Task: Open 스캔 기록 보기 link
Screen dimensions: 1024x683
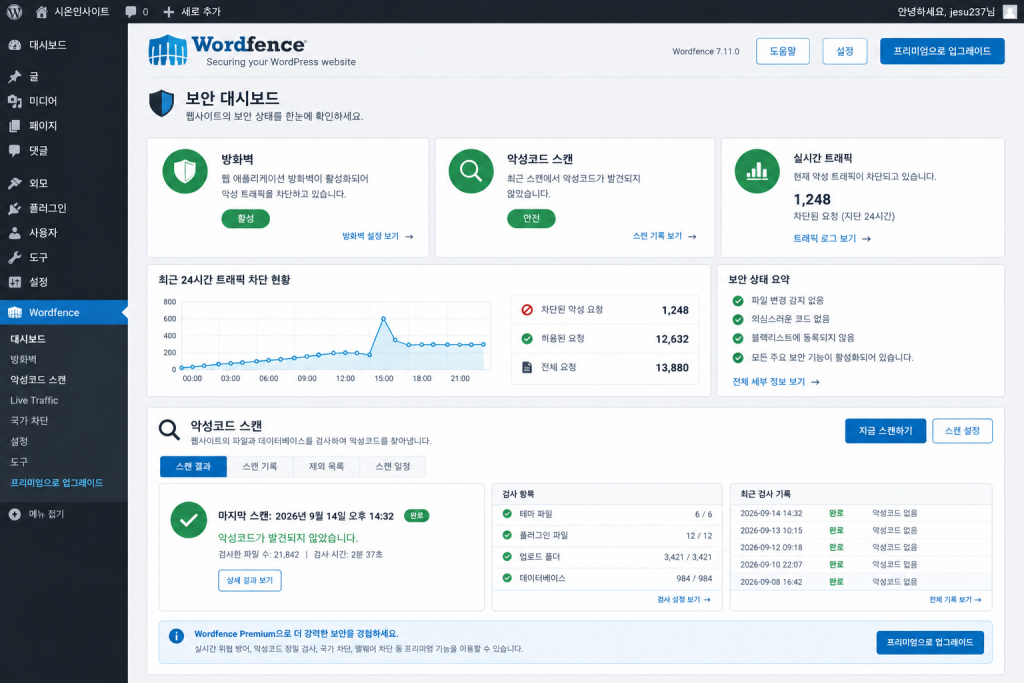Action: point(664,236)
